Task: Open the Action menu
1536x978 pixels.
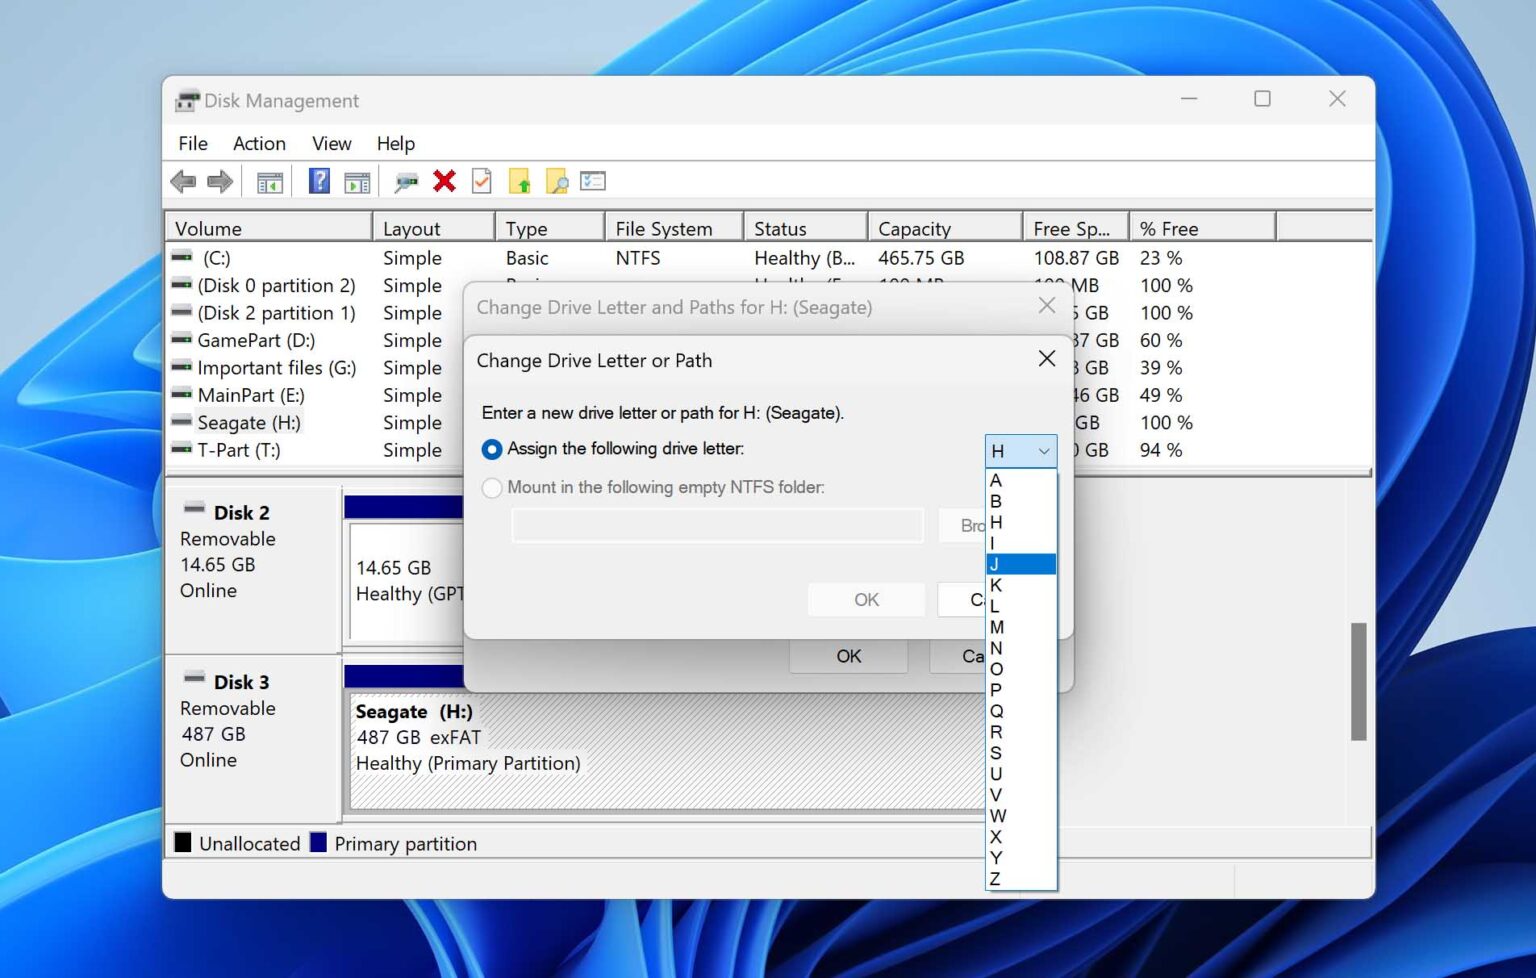Action: pos(258,143)
